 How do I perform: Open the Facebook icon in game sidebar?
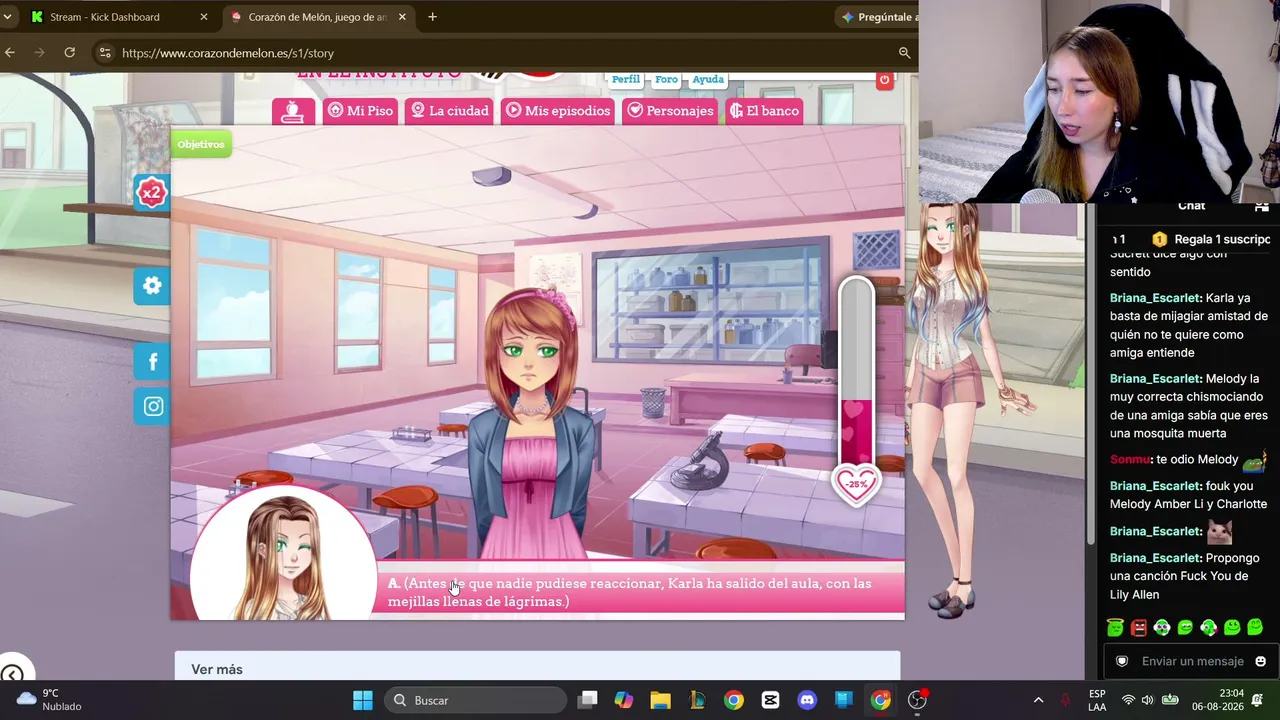tap(152, 362)
